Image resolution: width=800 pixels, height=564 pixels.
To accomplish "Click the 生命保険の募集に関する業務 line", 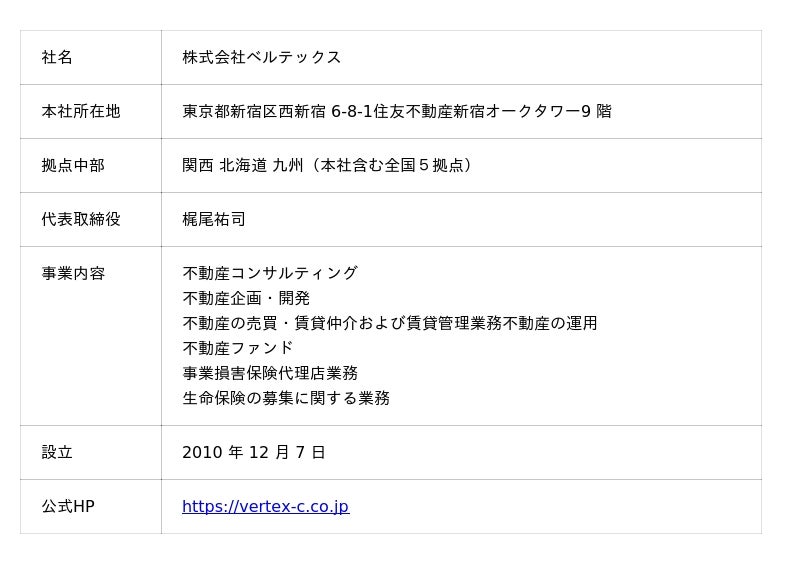I will (x=286, y=399).
